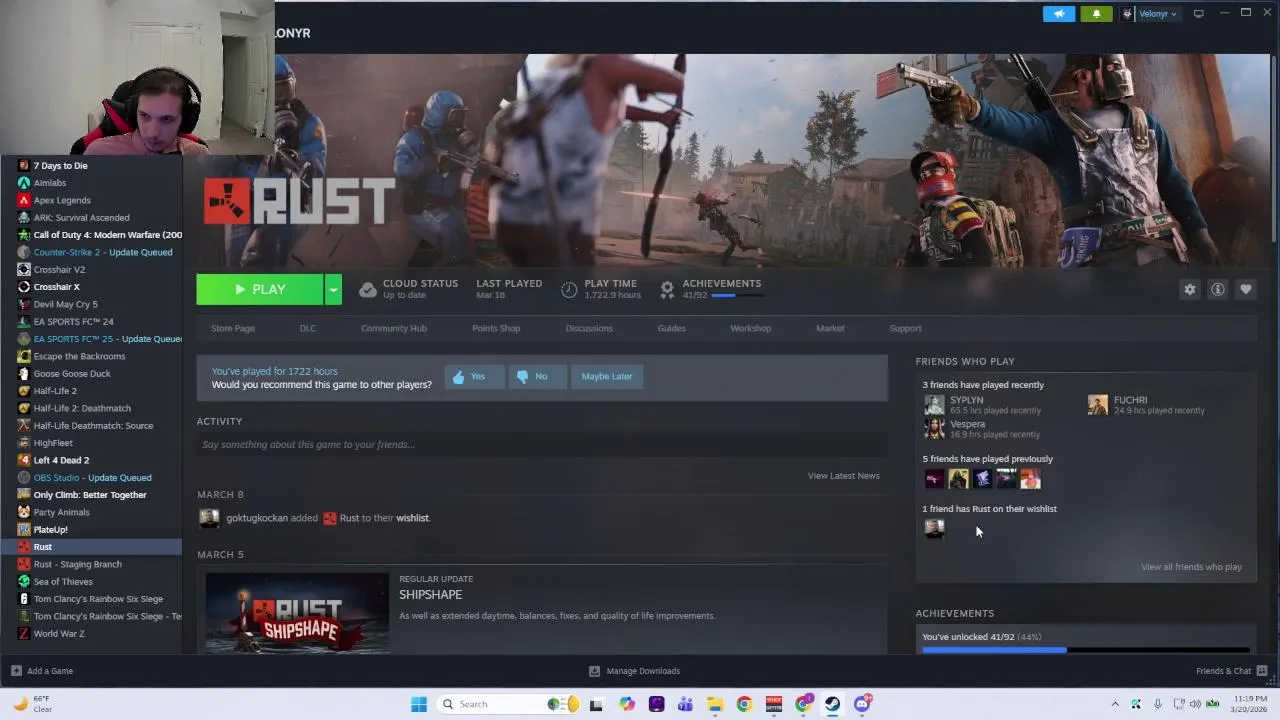
Task: Add Rust to favorites heart icon
Action: pos(1246,289)
